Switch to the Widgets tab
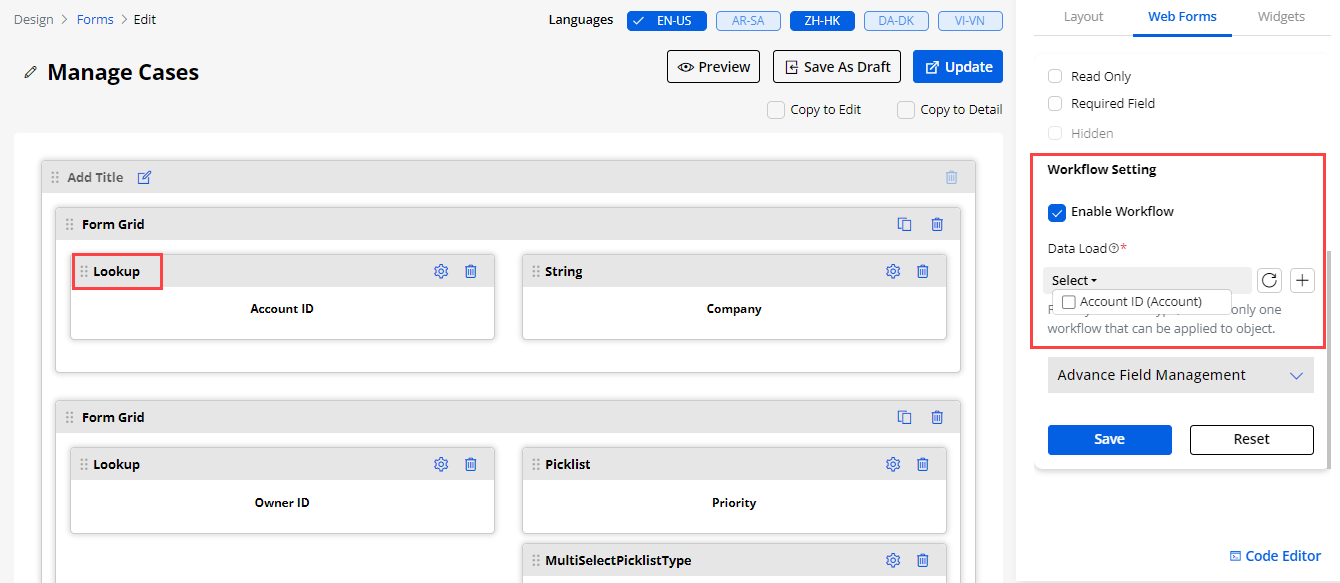1340x583 pixels. [1280, 17]
